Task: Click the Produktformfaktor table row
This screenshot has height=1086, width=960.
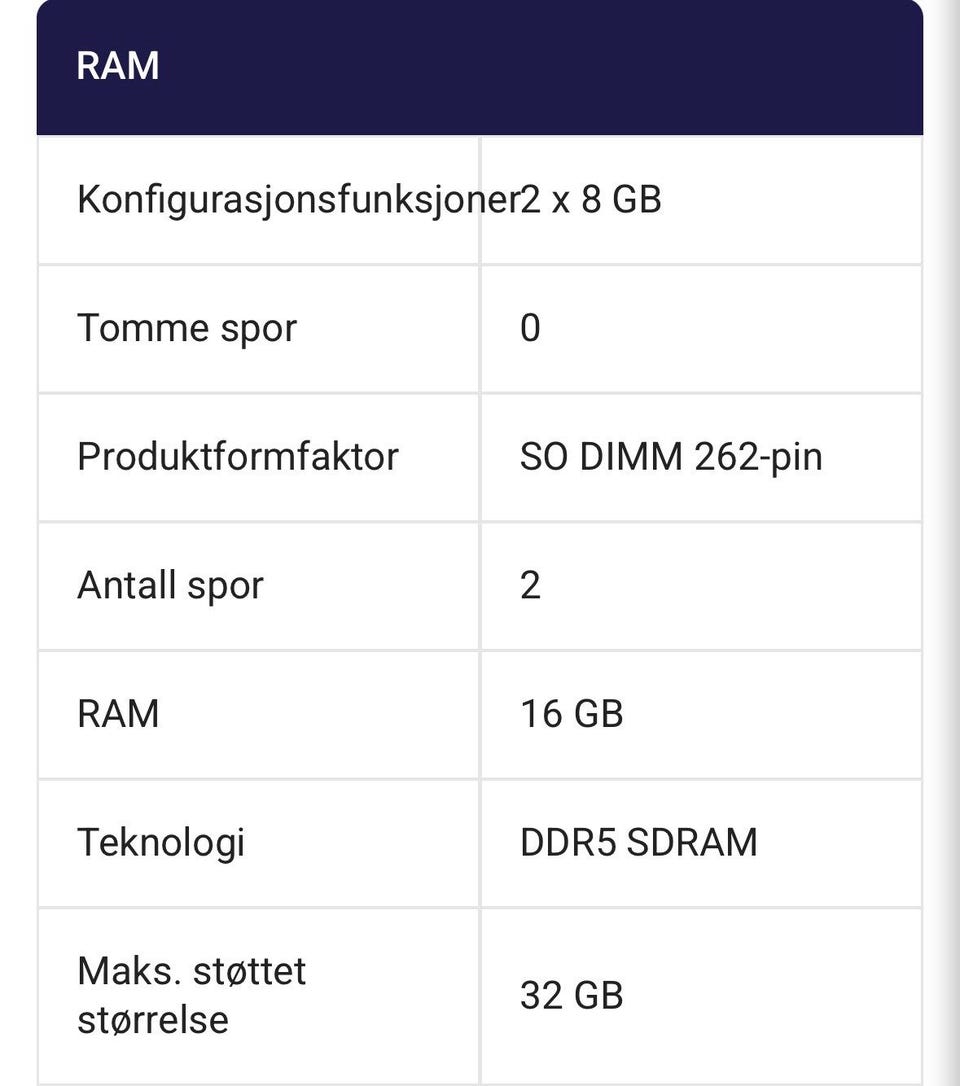Action: (x=479, y=457)
